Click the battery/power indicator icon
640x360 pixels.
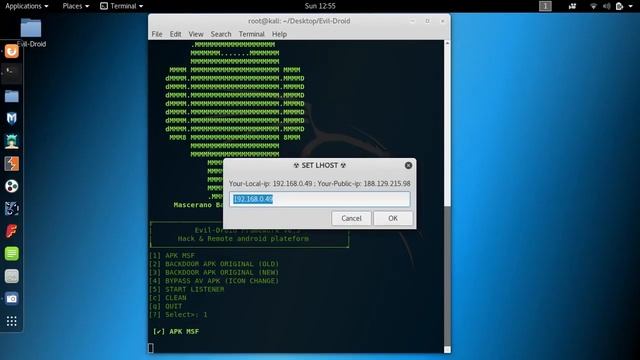click(619, 6)
